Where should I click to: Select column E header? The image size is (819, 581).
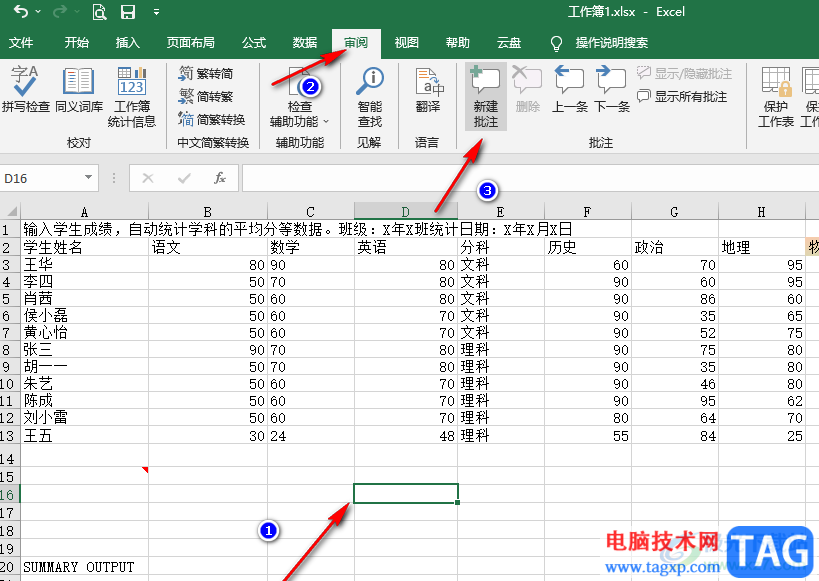pos(500,212)
